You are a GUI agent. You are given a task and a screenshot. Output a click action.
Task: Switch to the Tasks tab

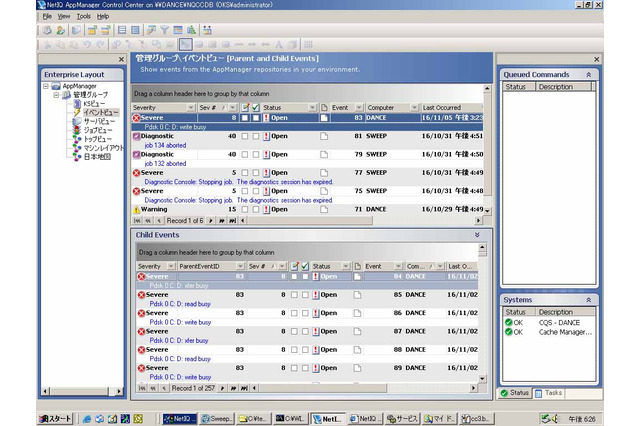(554, 393)
